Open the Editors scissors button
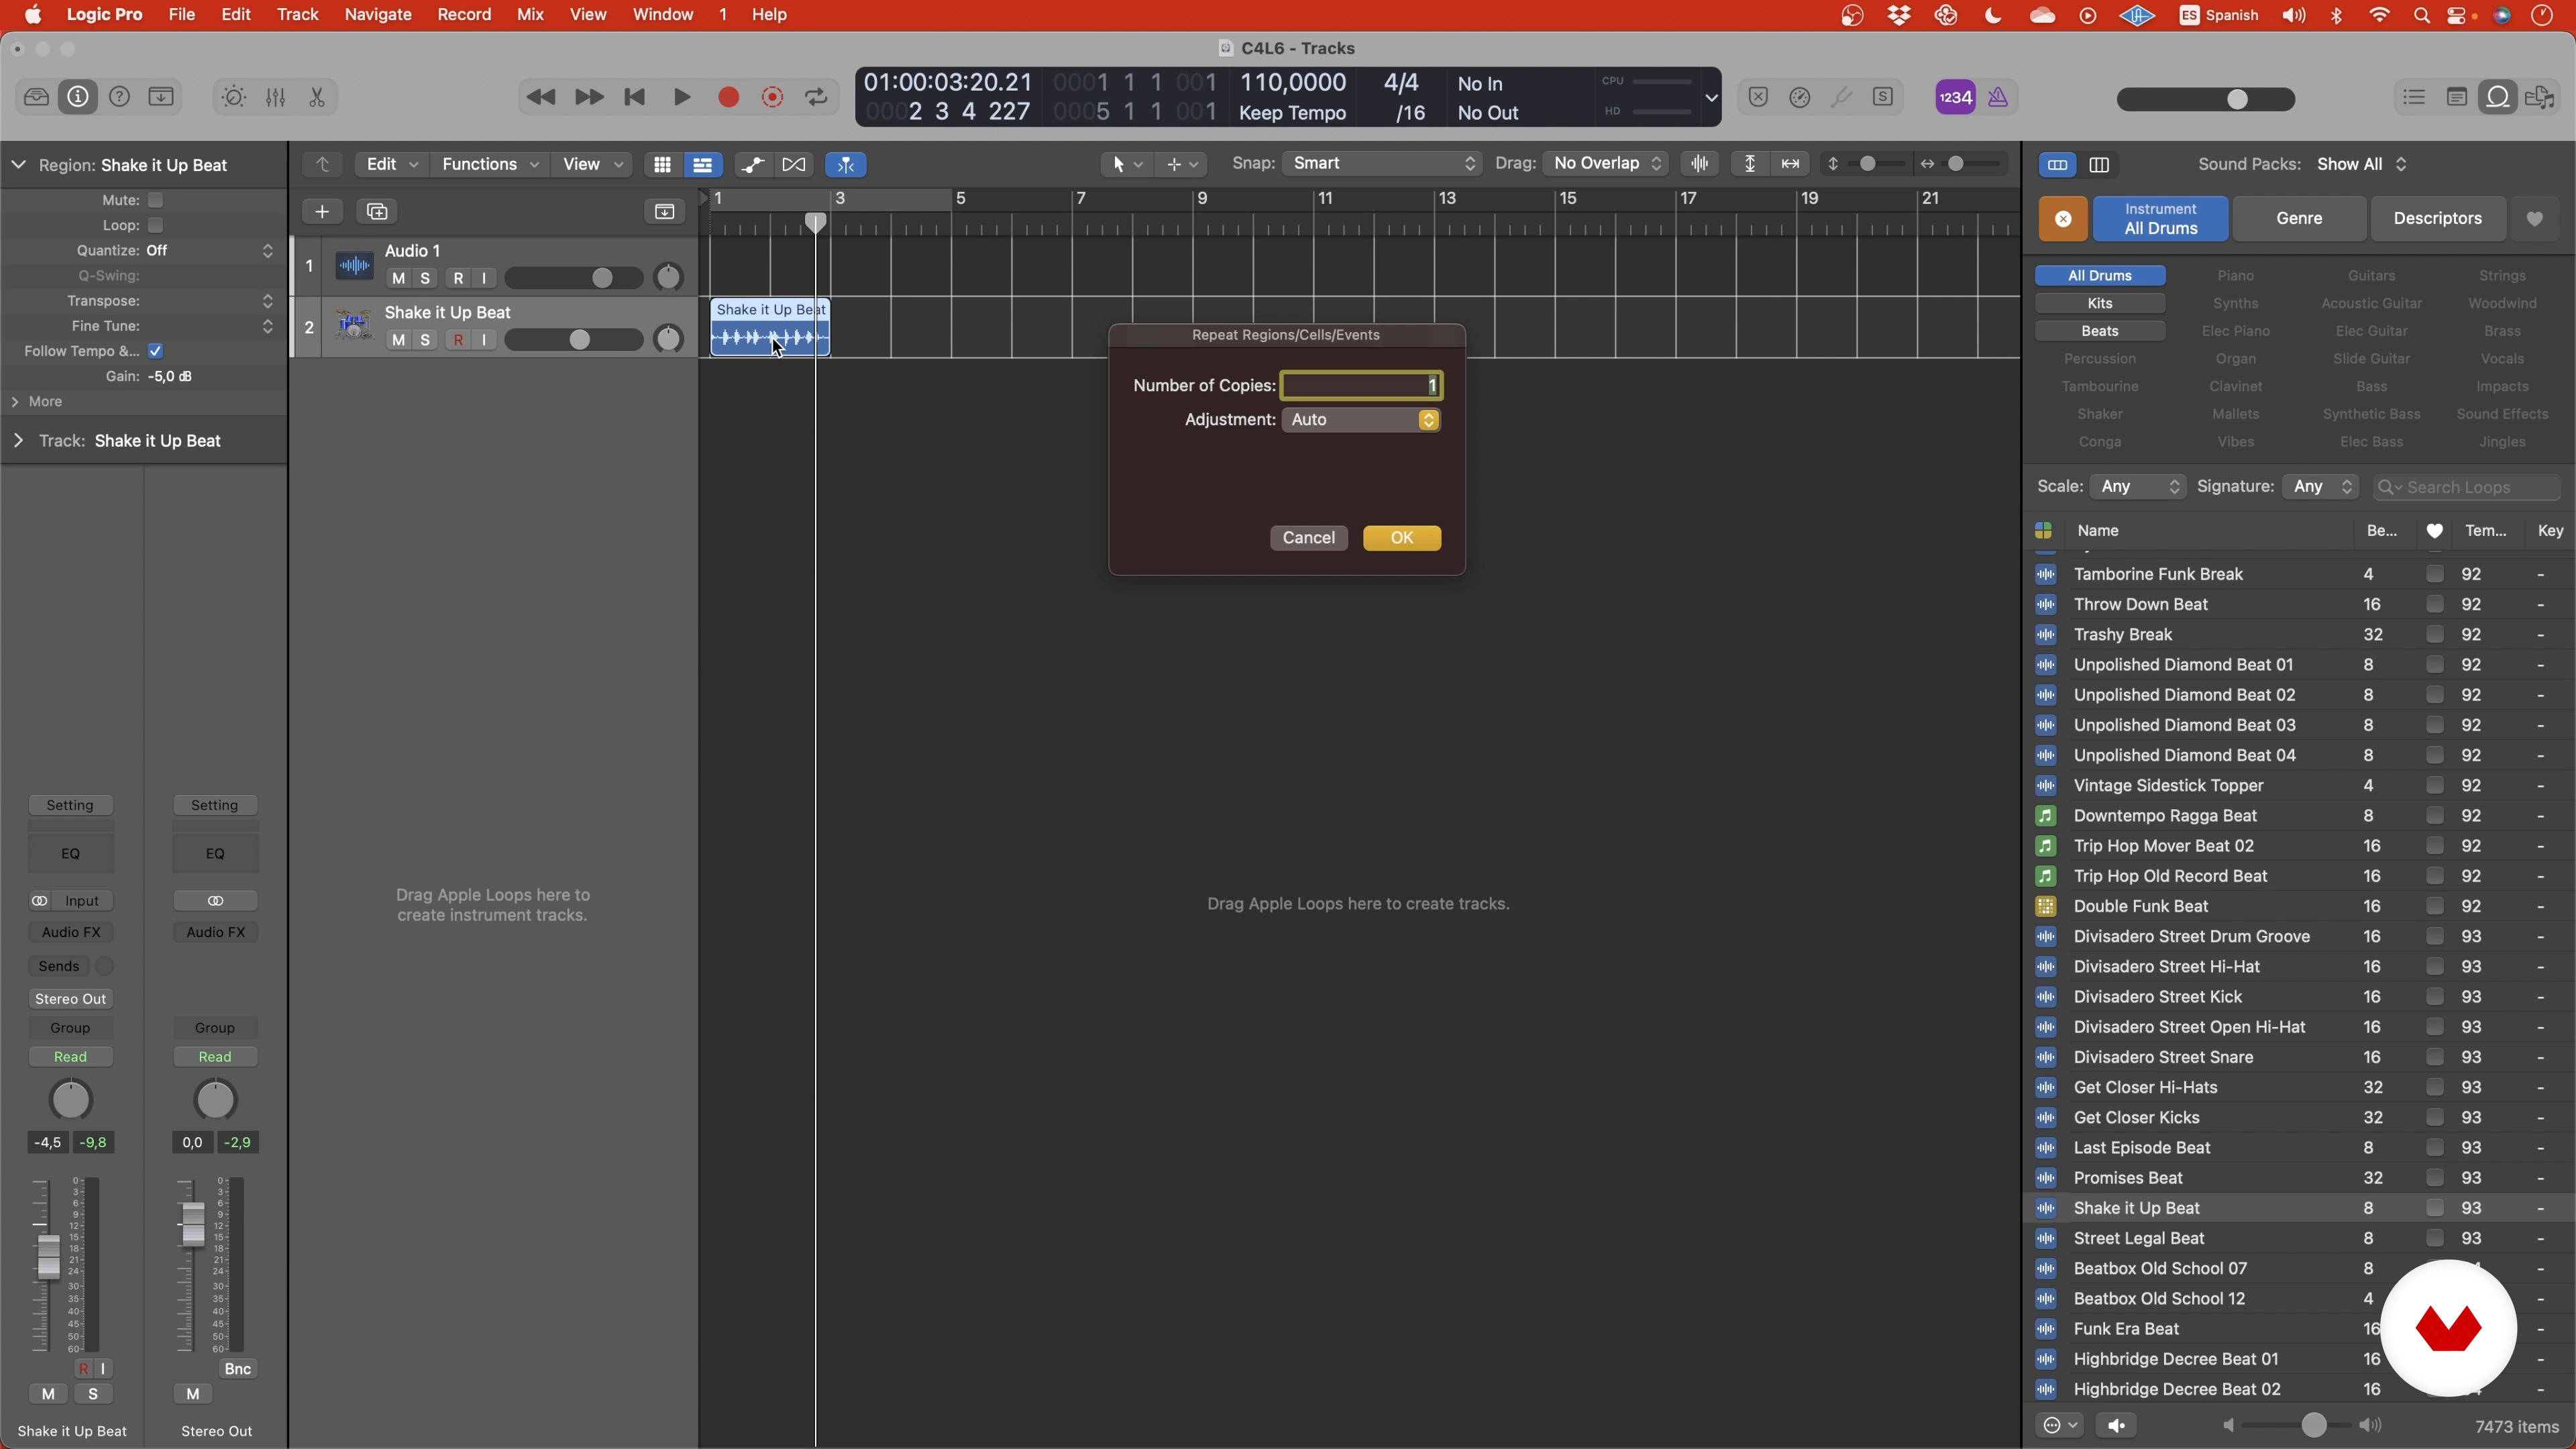The width and height of the screenshot is (2576, 1449). click(317, 97)
